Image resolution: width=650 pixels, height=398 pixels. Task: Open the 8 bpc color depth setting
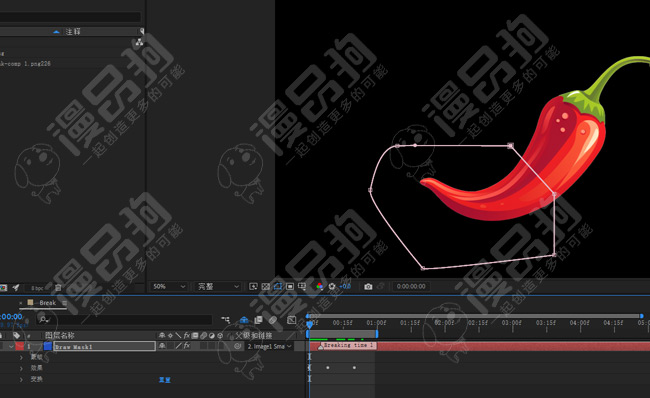[x=37, y=288]
